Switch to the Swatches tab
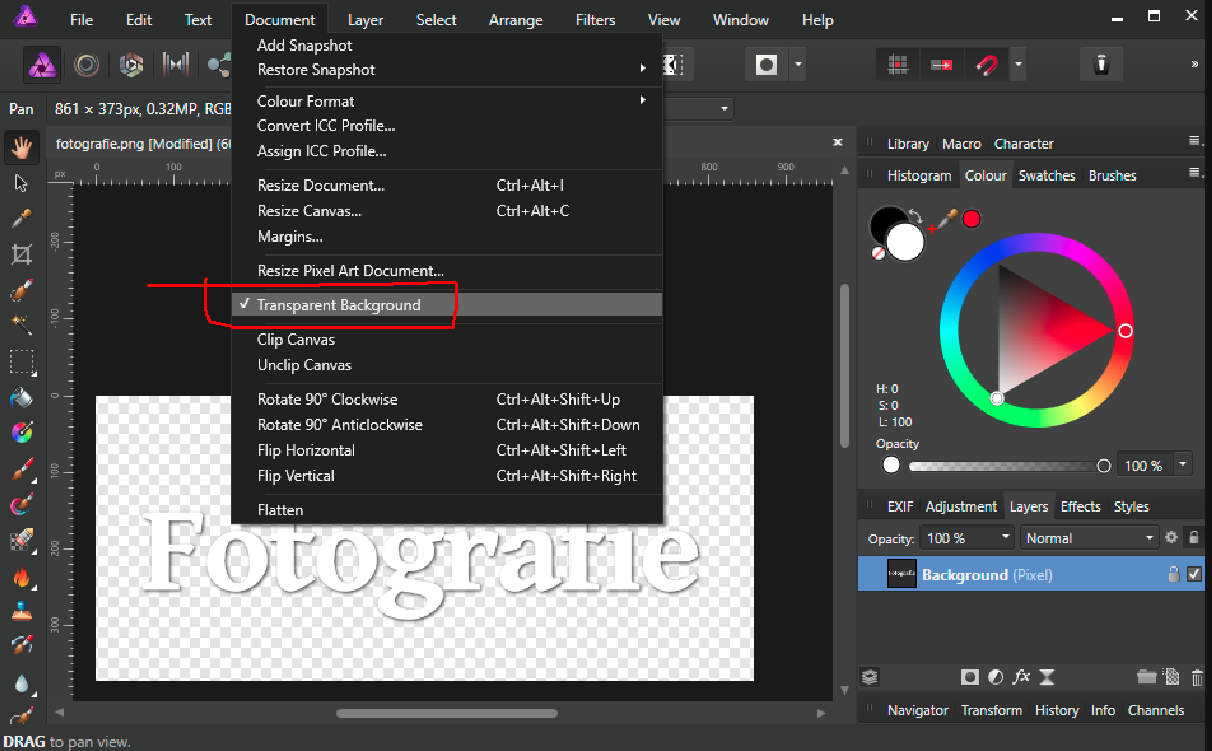 (1047, 175)
